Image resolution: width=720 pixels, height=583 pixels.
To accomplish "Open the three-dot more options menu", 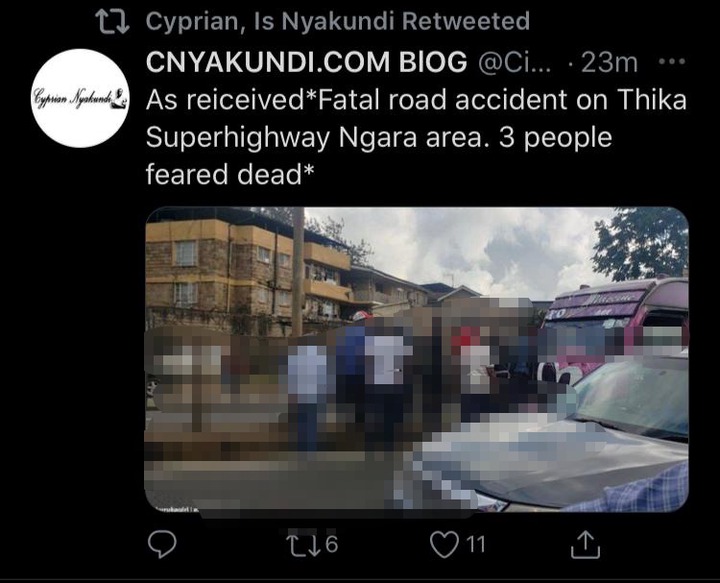I will click(x=672, y=61).
